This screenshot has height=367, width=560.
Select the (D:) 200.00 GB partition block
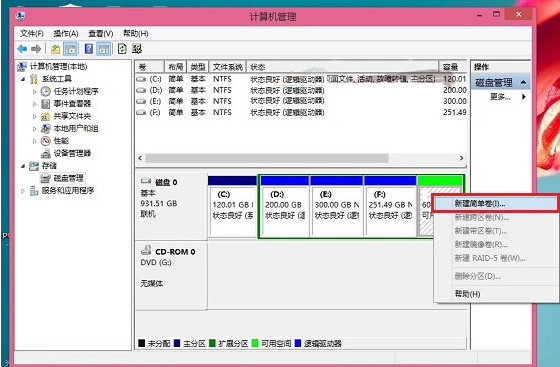coord(285,206)
